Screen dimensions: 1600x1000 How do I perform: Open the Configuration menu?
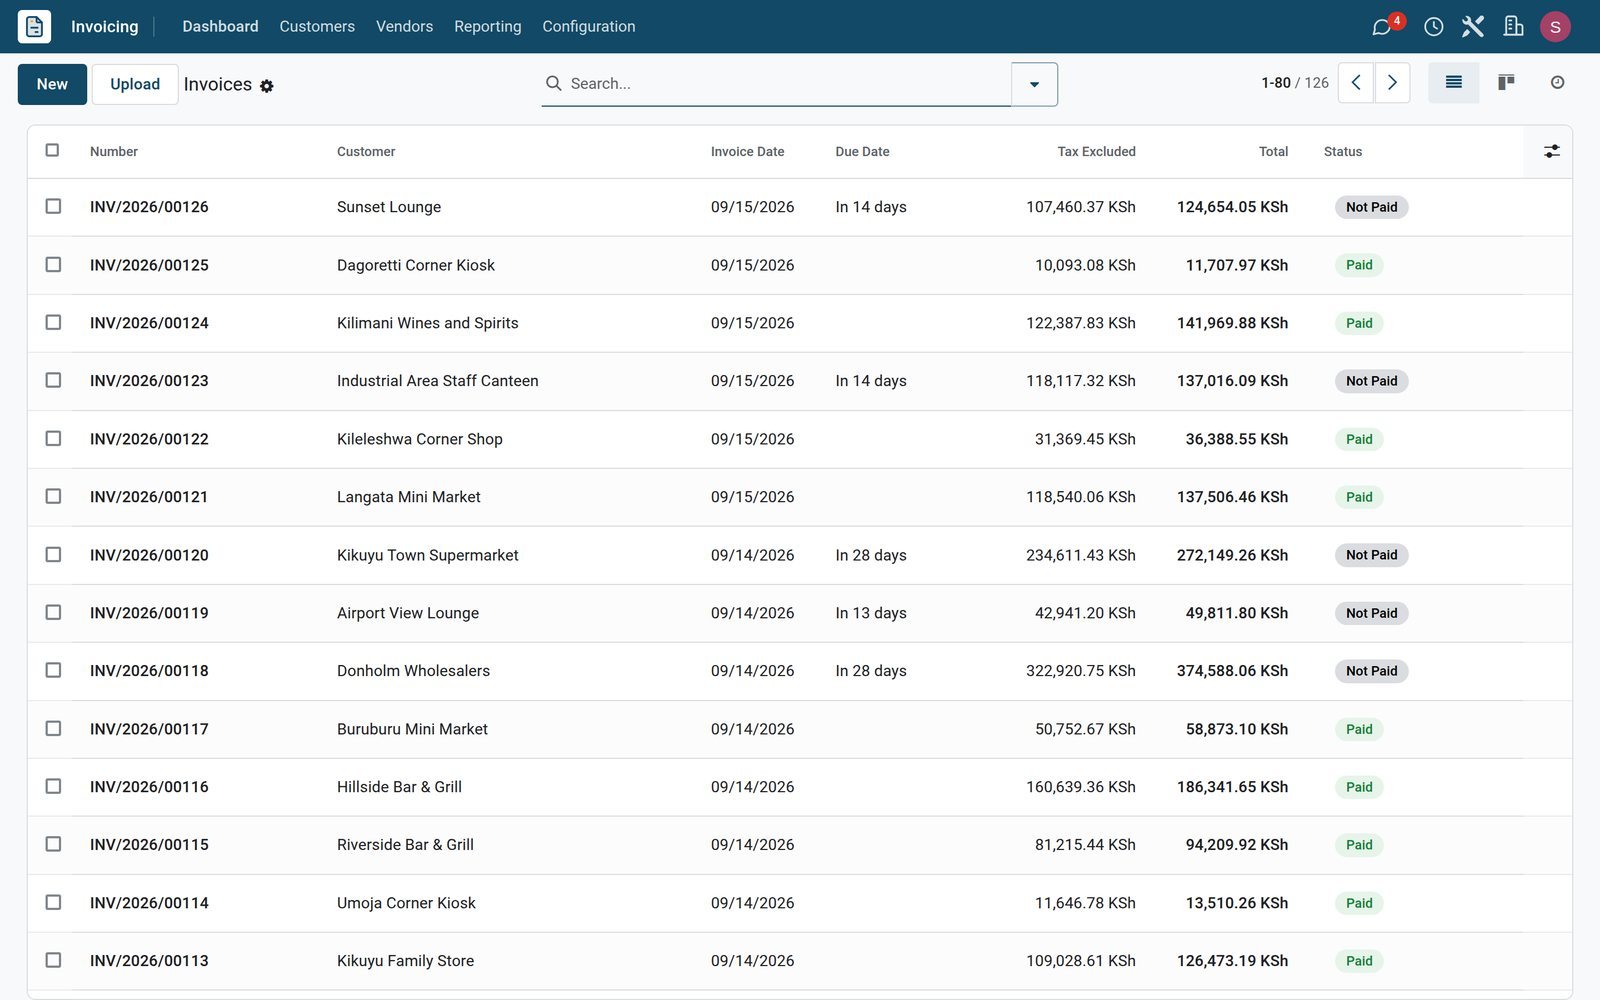pyautogui.click(x=588, y=26)
